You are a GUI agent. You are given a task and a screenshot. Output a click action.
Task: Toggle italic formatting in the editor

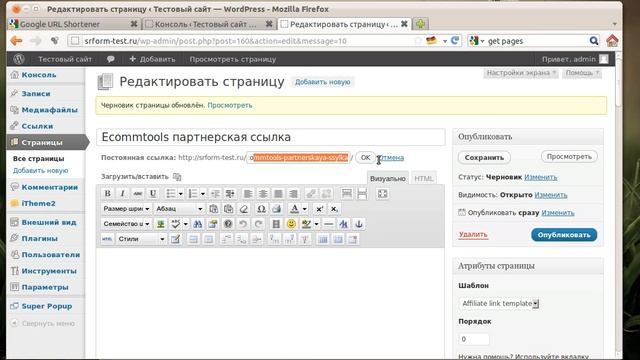[122, 193]
